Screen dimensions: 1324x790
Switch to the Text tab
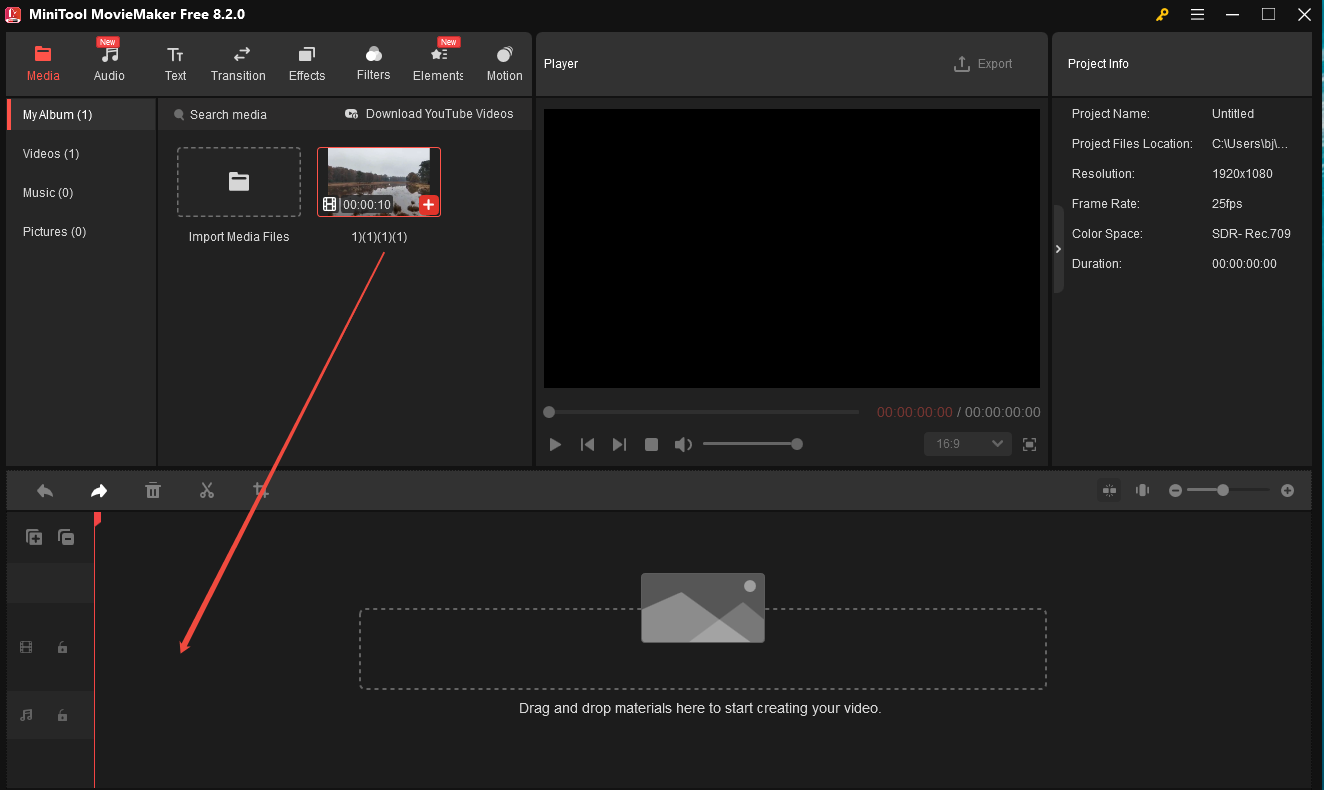point(175,63)
